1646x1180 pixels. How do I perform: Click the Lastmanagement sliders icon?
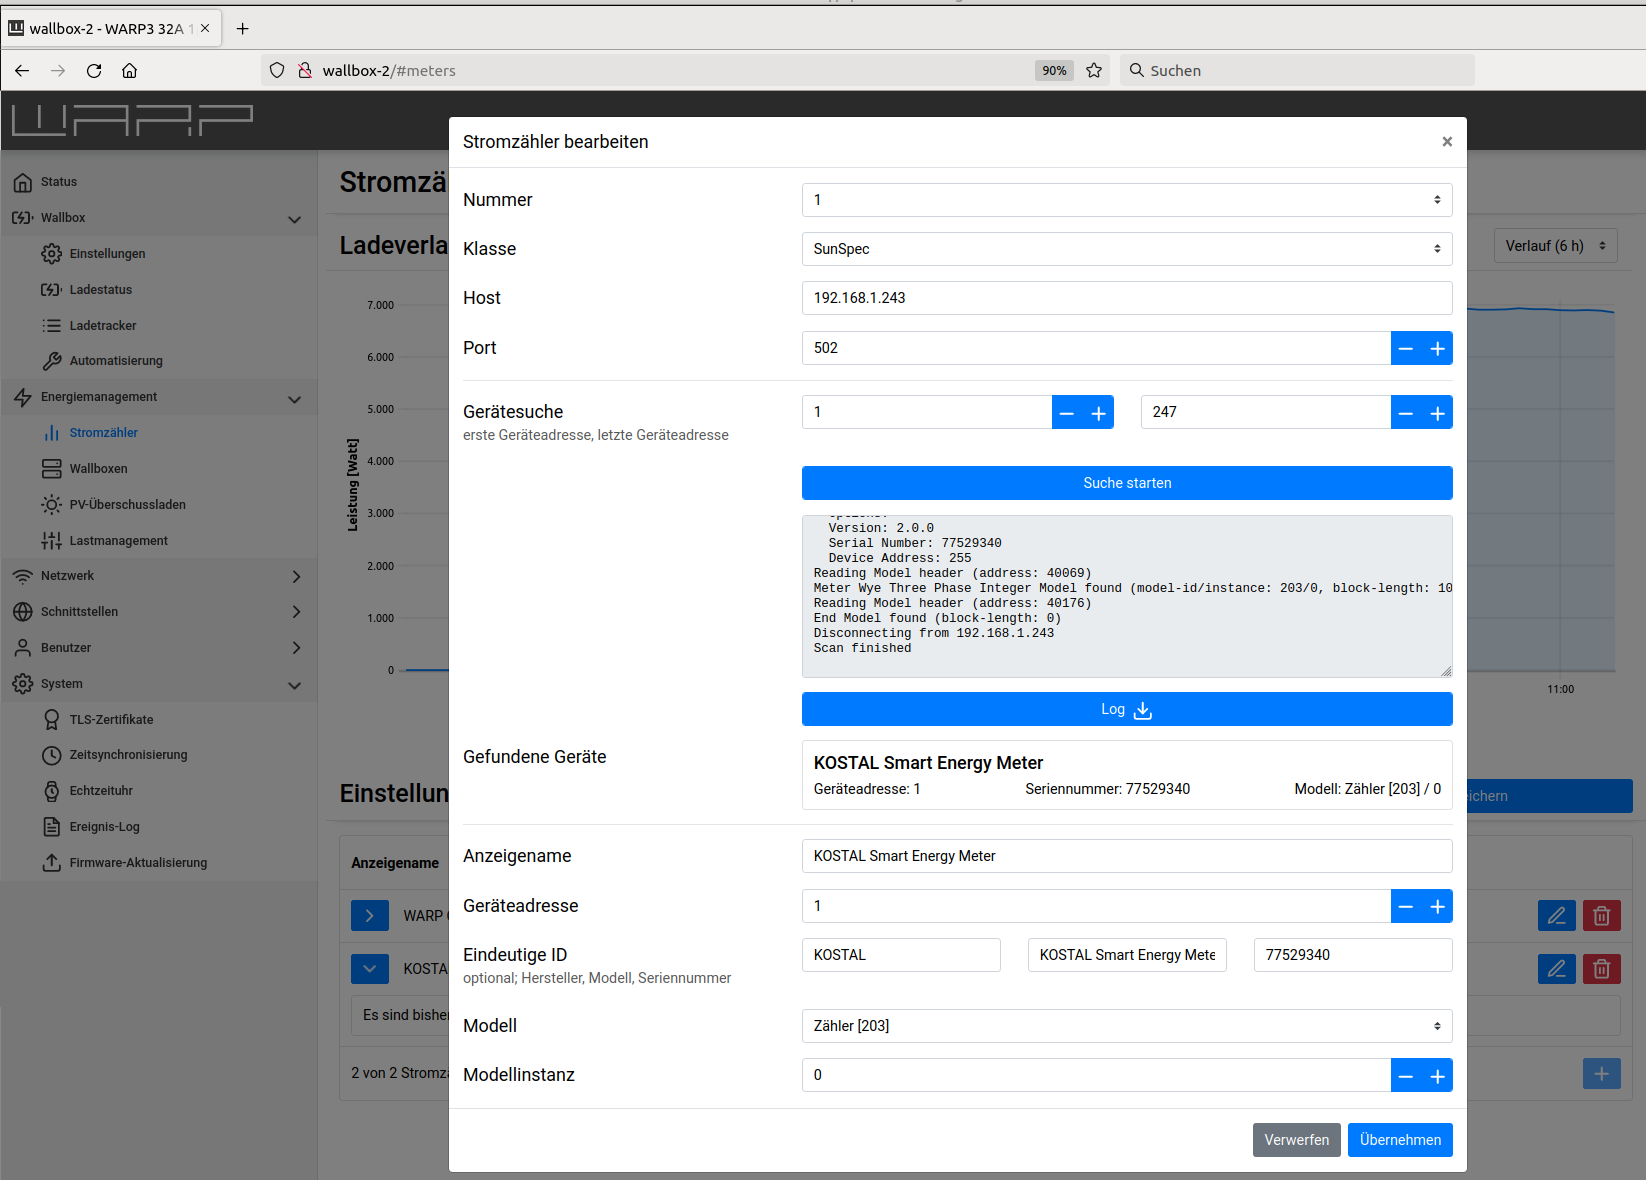coord(51,541)
